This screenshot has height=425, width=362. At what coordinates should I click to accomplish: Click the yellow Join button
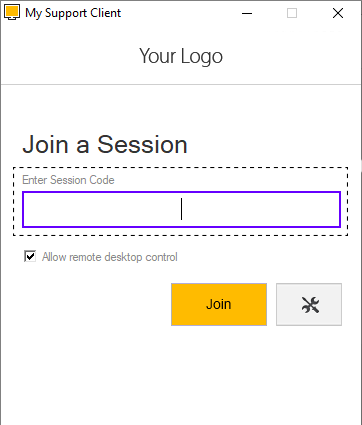[x=219, y=304]
